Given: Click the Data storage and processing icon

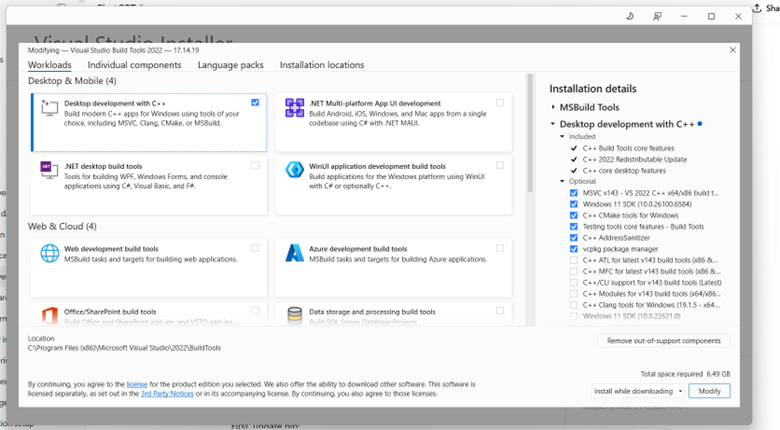Looking at the screenshot, I should pos(294,315).
